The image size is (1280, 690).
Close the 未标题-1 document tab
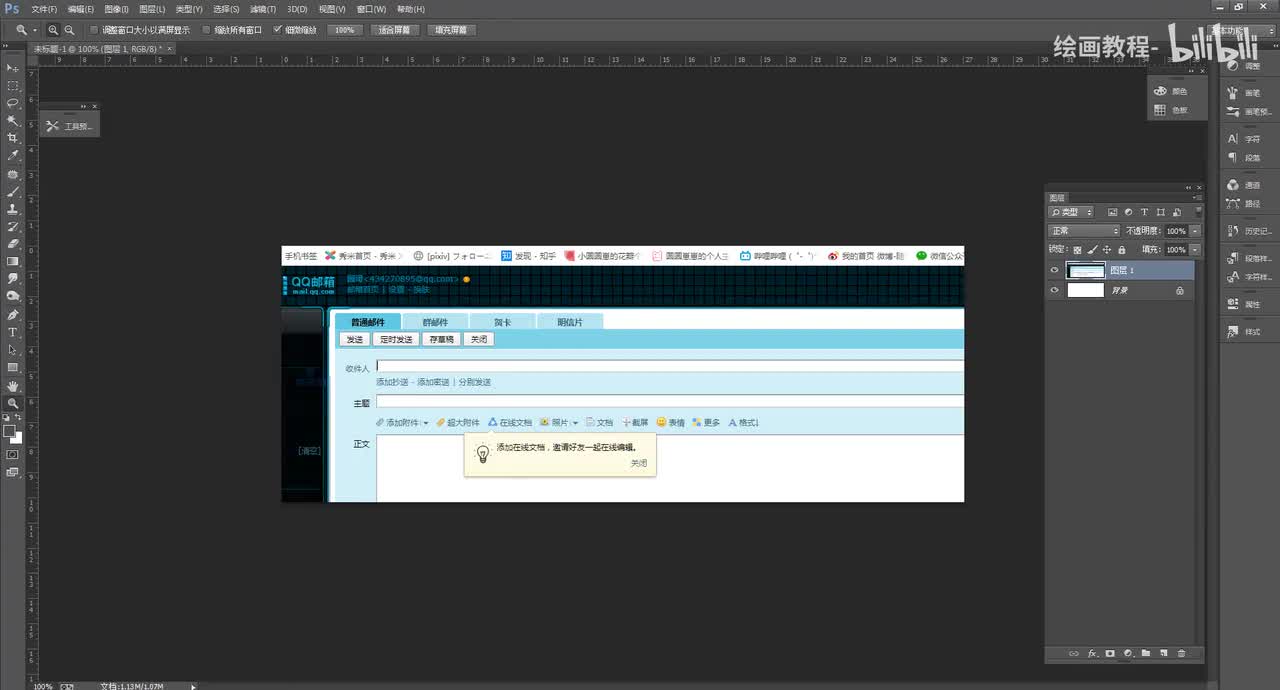[169, 48]
